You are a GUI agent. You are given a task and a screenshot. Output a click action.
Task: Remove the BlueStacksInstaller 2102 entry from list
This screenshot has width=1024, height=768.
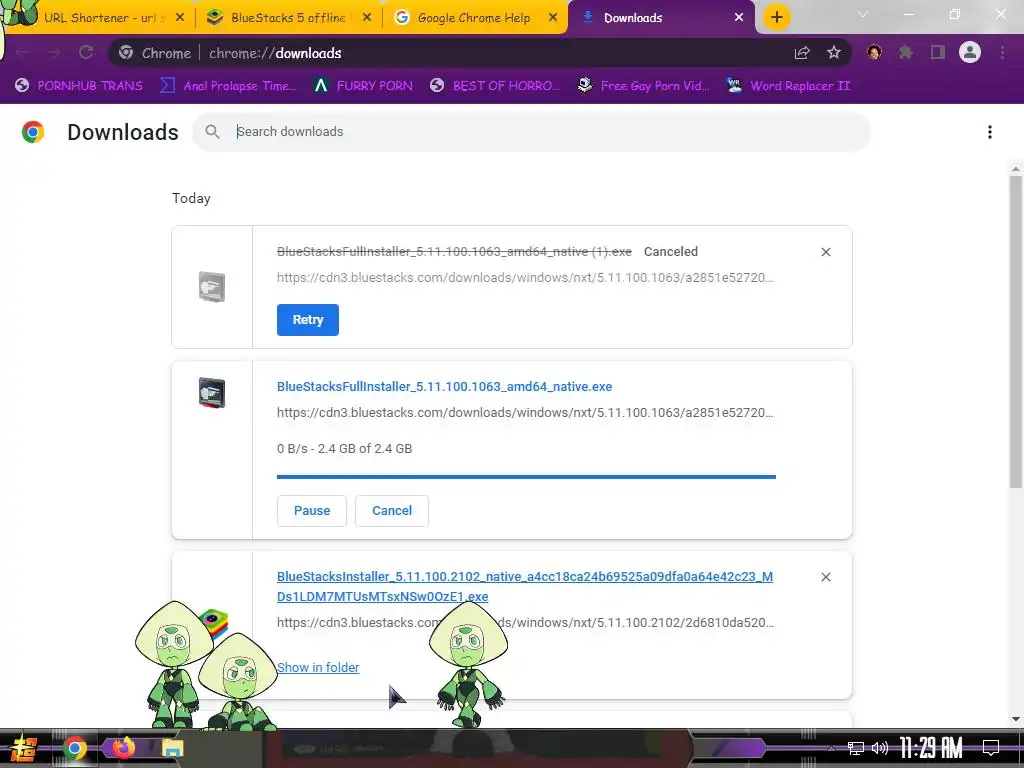[x=825, y=577]
